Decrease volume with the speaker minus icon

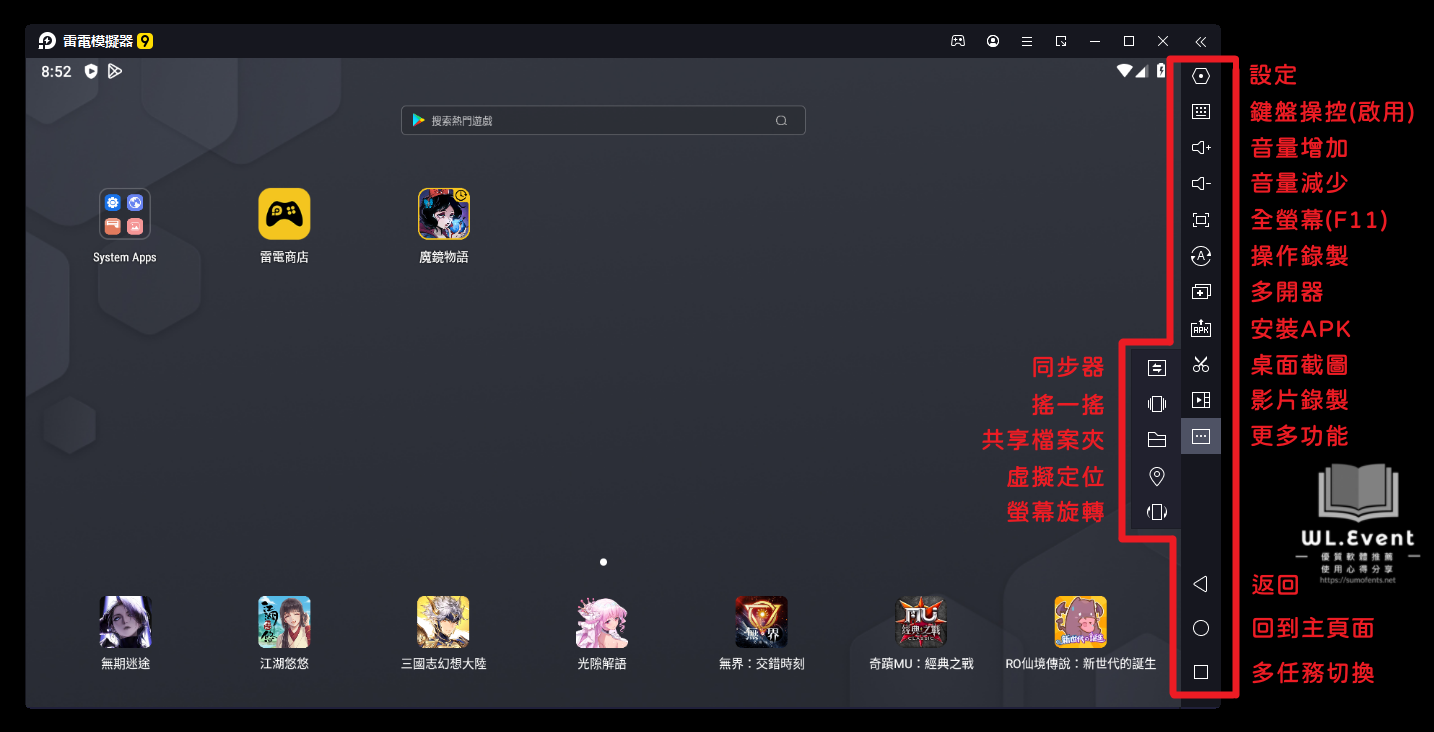(1201, 184)
